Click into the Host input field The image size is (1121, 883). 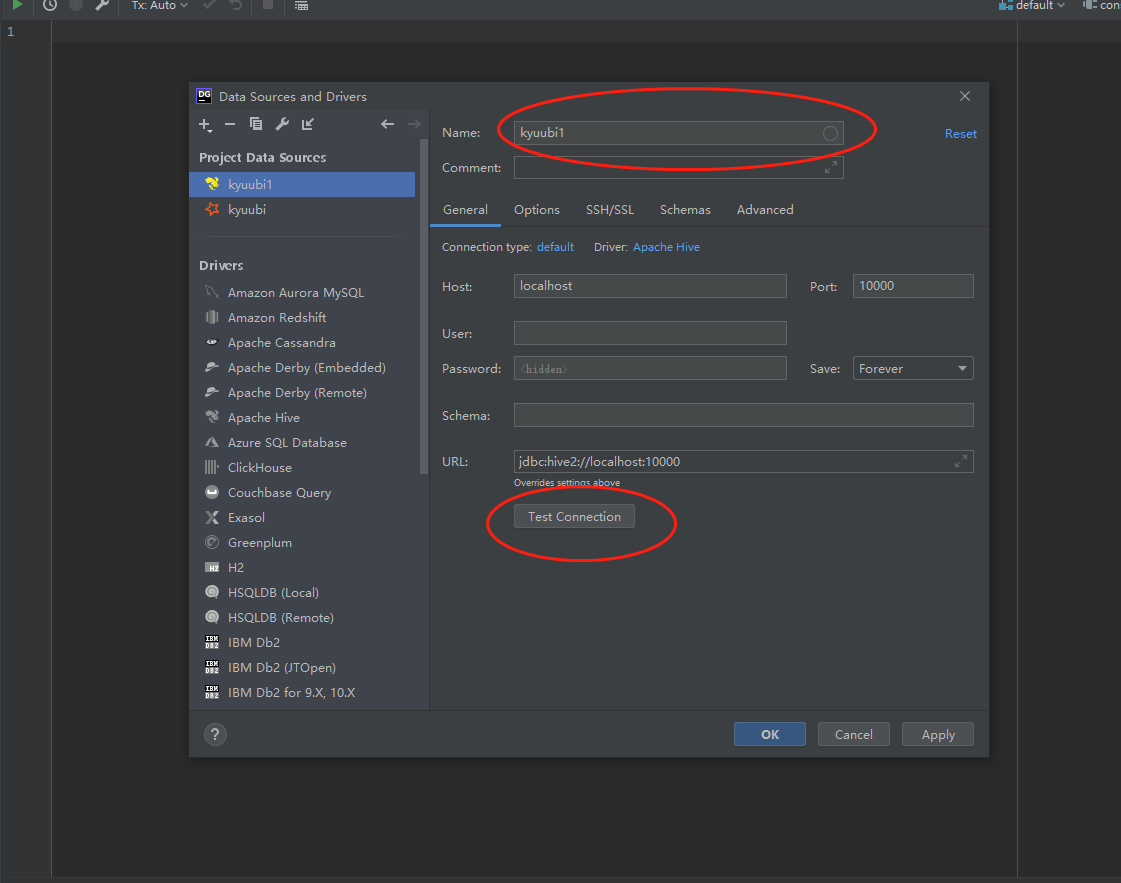[x=650, y=286]
